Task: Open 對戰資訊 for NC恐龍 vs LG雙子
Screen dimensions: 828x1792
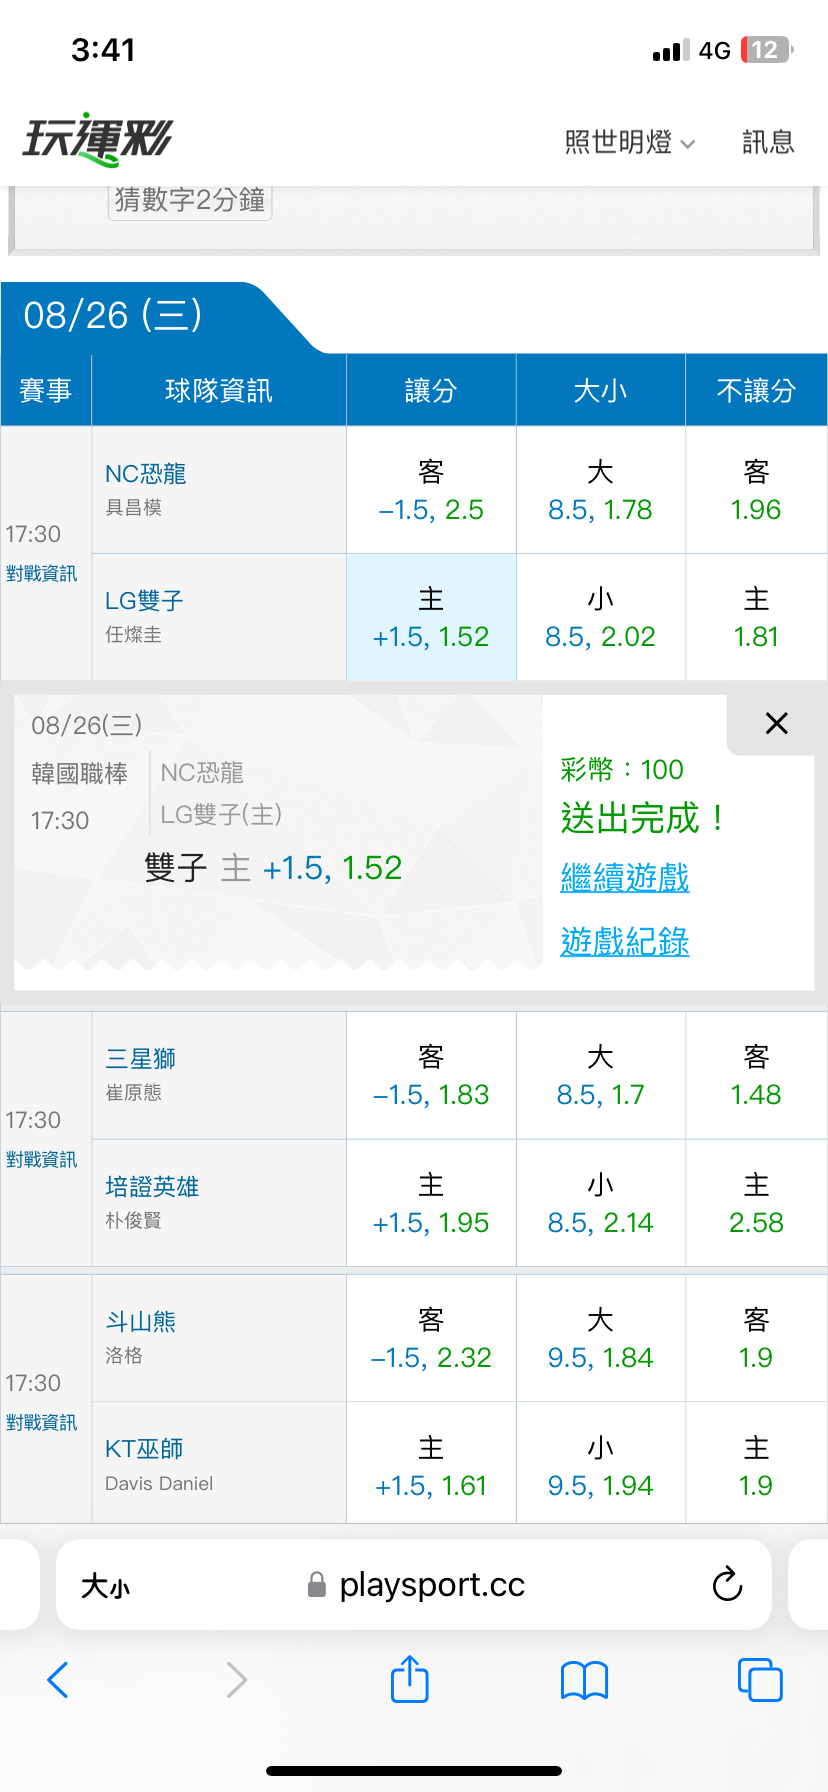Action: click(x=41, y=574)
